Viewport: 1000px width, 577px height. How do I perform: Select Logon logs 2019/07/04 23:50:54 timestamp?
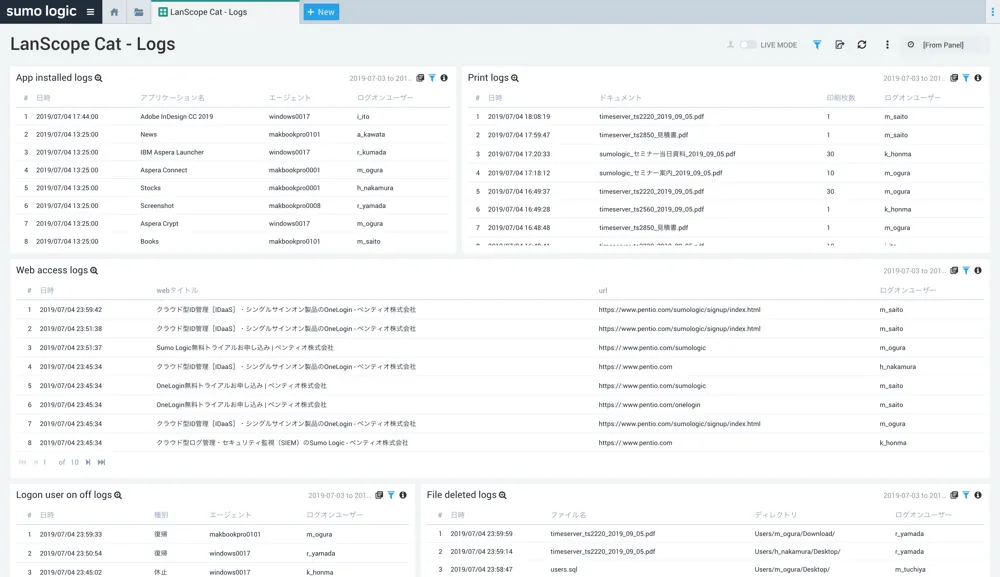click(71, 553)
